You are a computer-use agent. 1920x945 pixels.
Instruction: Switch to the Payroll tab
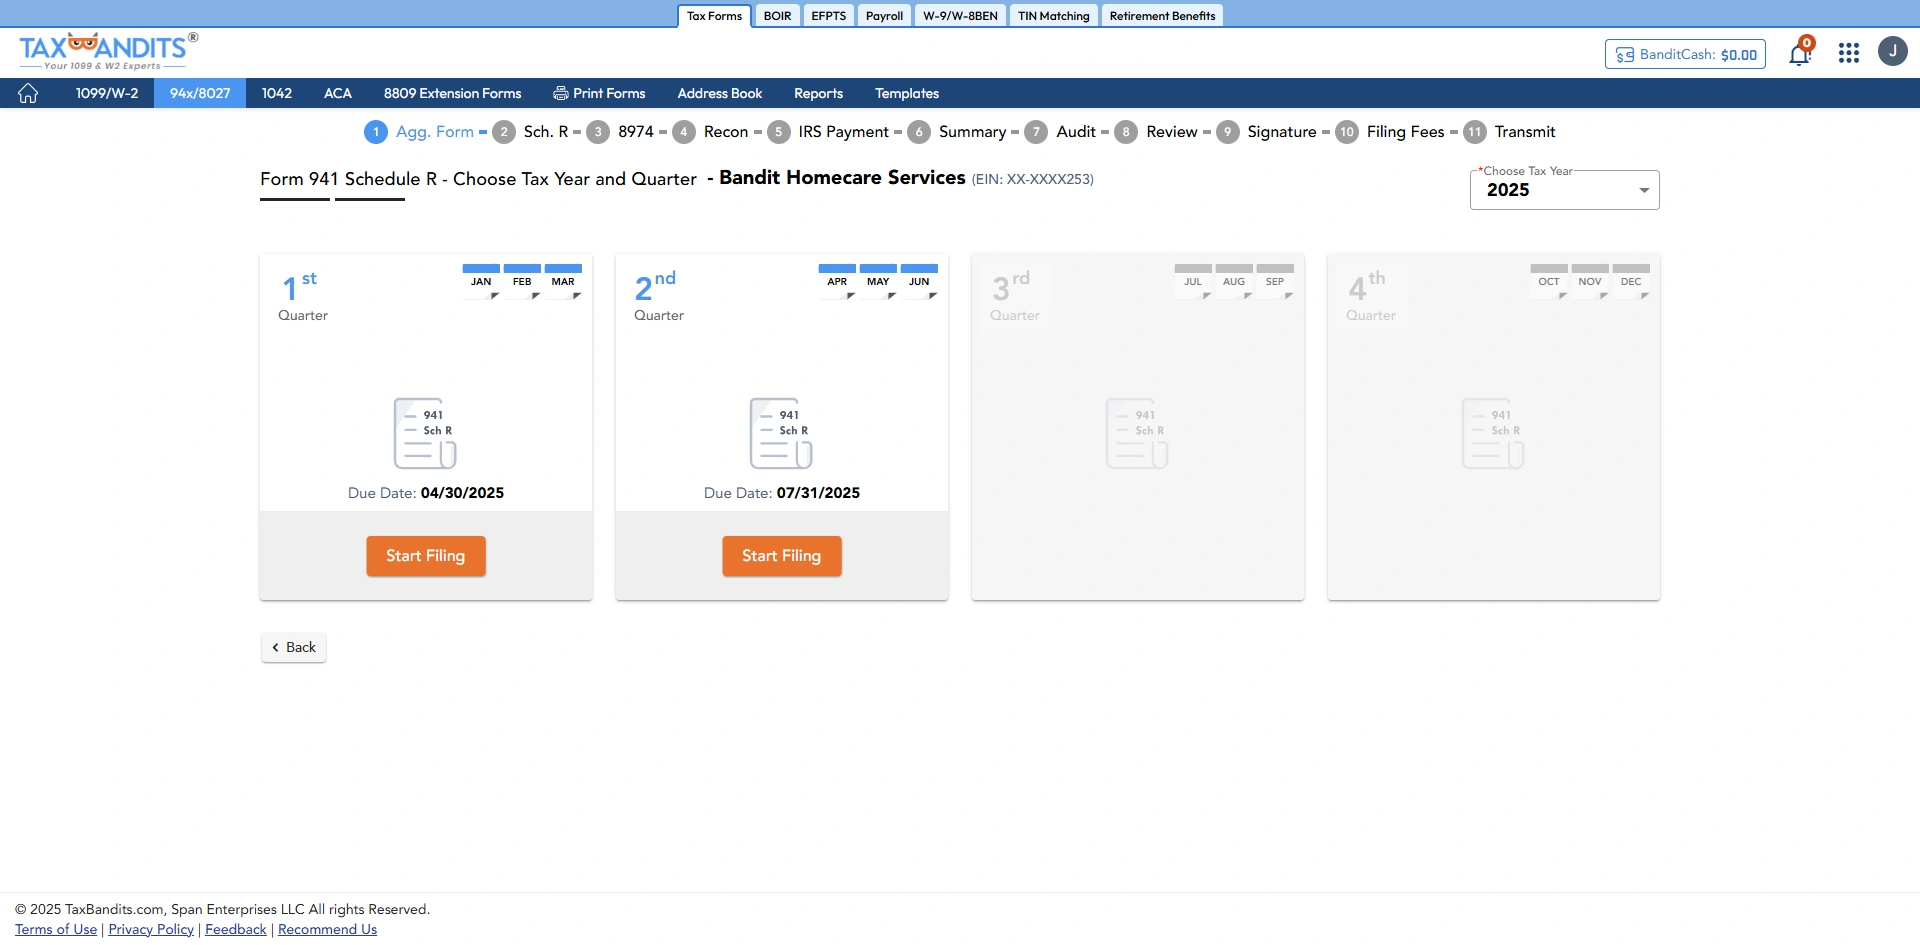[884, 15]
